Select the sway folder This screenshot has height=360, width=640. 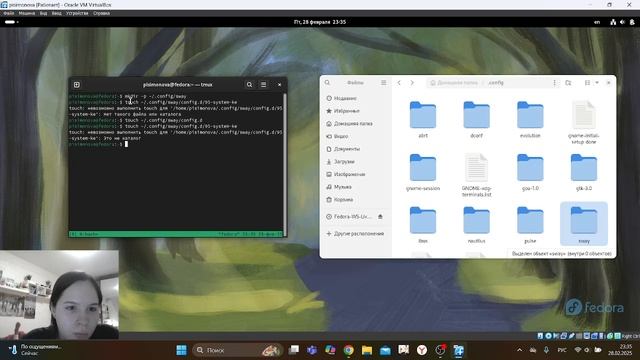[584, 224]
